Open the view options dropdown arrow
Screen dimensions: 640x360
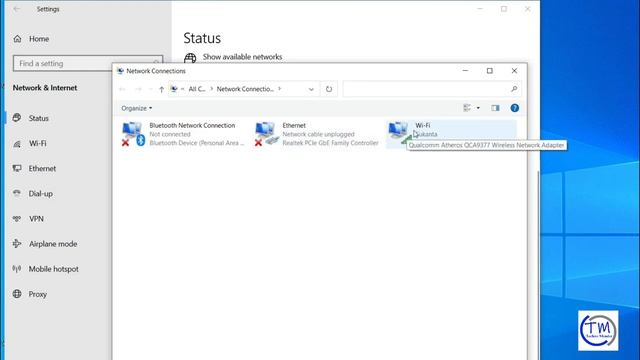pos(478,108)
